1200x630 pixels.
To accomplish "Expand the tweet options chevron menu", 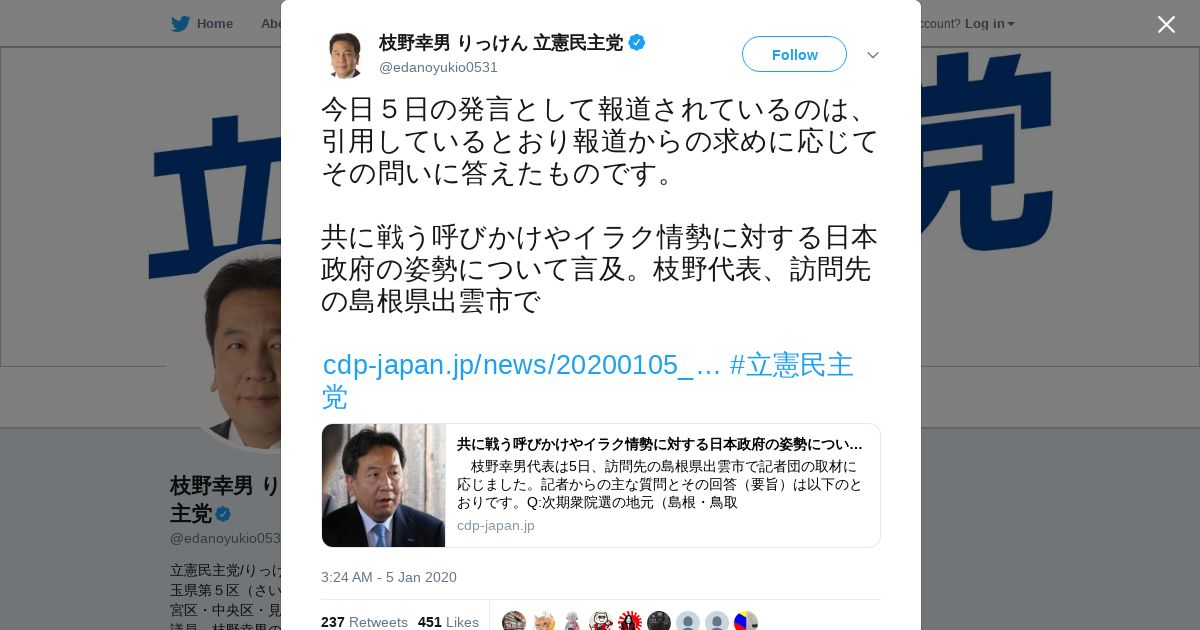I will pyautogui.click(x=873, y=55).
